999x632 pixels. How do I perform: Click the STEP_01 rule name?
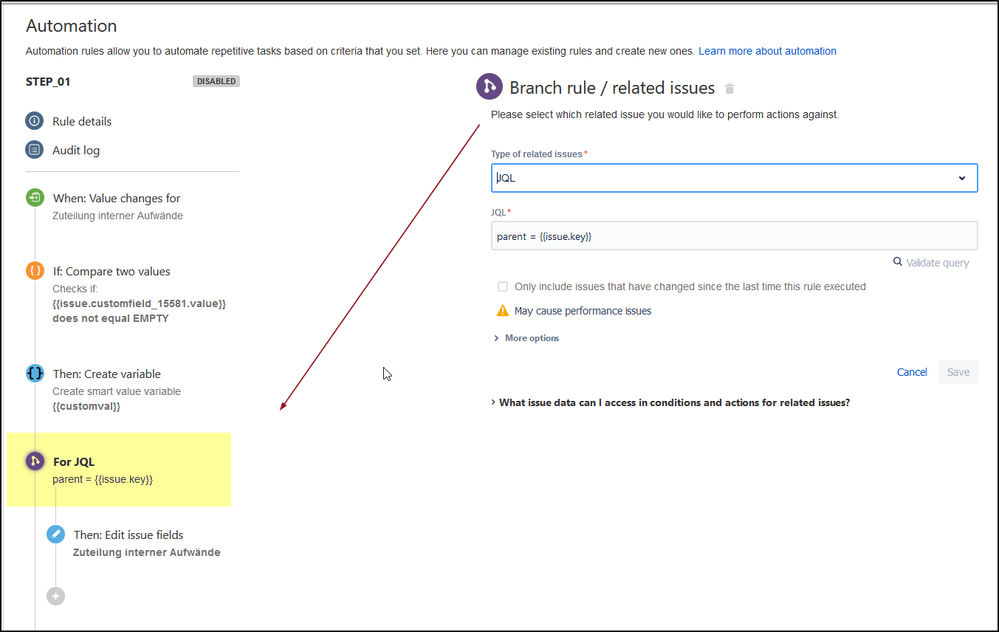pyautogui.click(x=48, y=82)
